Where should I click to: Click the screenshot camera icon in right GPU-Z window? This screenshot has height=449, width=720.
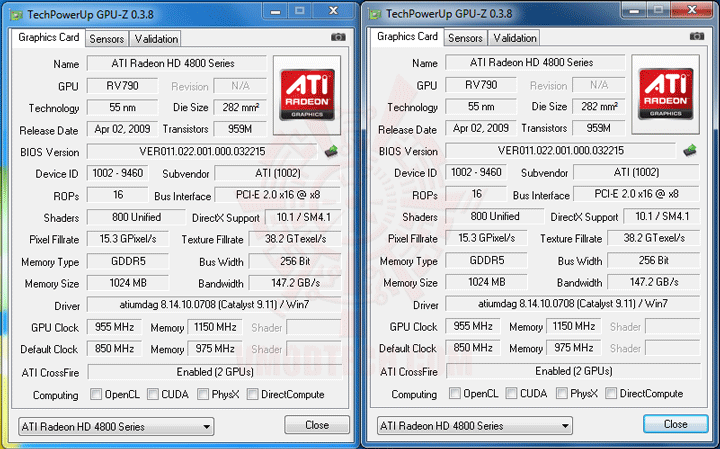point(697,36)
